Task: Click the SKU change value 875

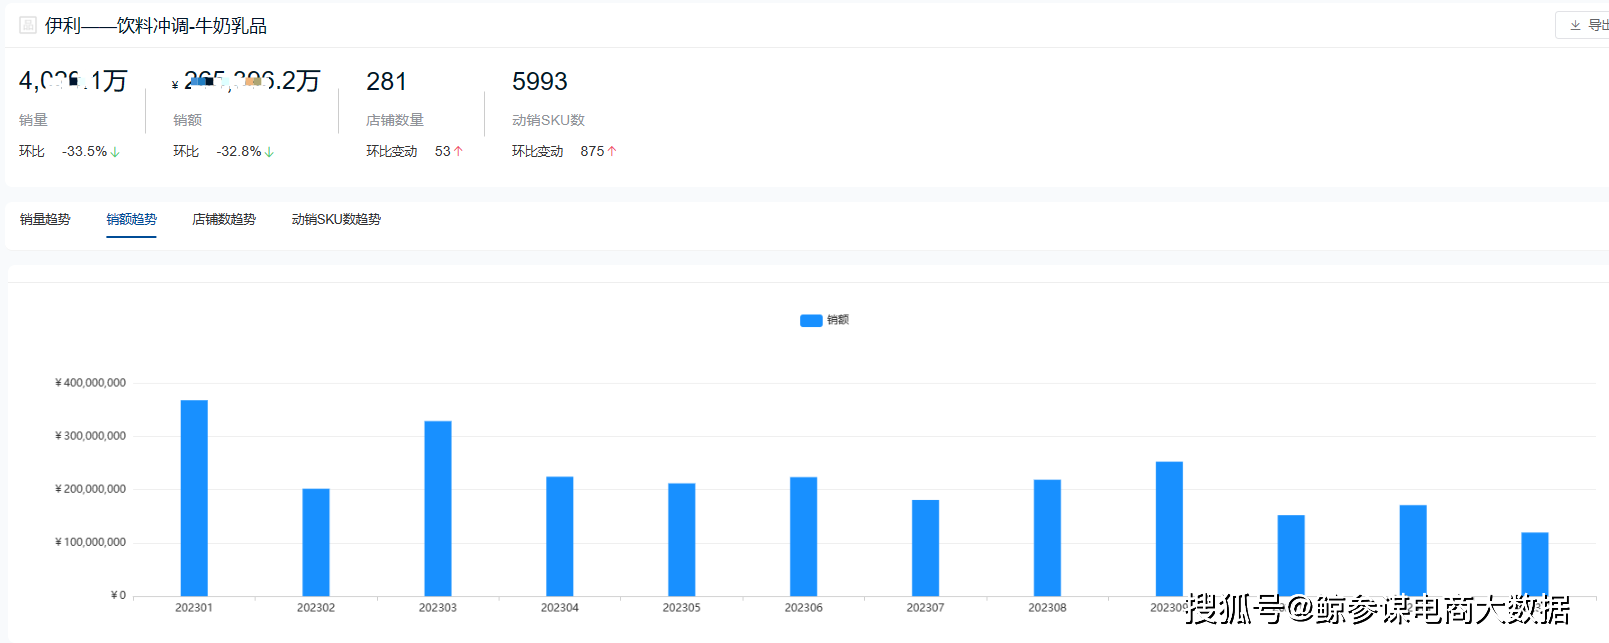Action: coord(592,151)
